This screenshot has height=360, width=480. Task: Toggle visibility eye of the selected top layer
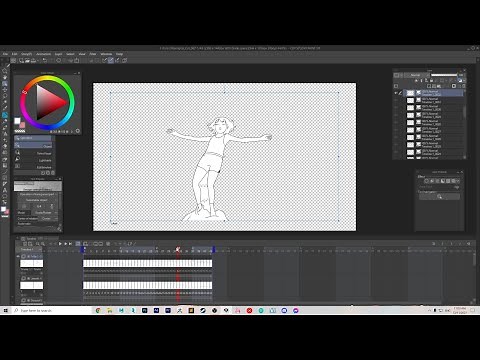coord(396,93)
